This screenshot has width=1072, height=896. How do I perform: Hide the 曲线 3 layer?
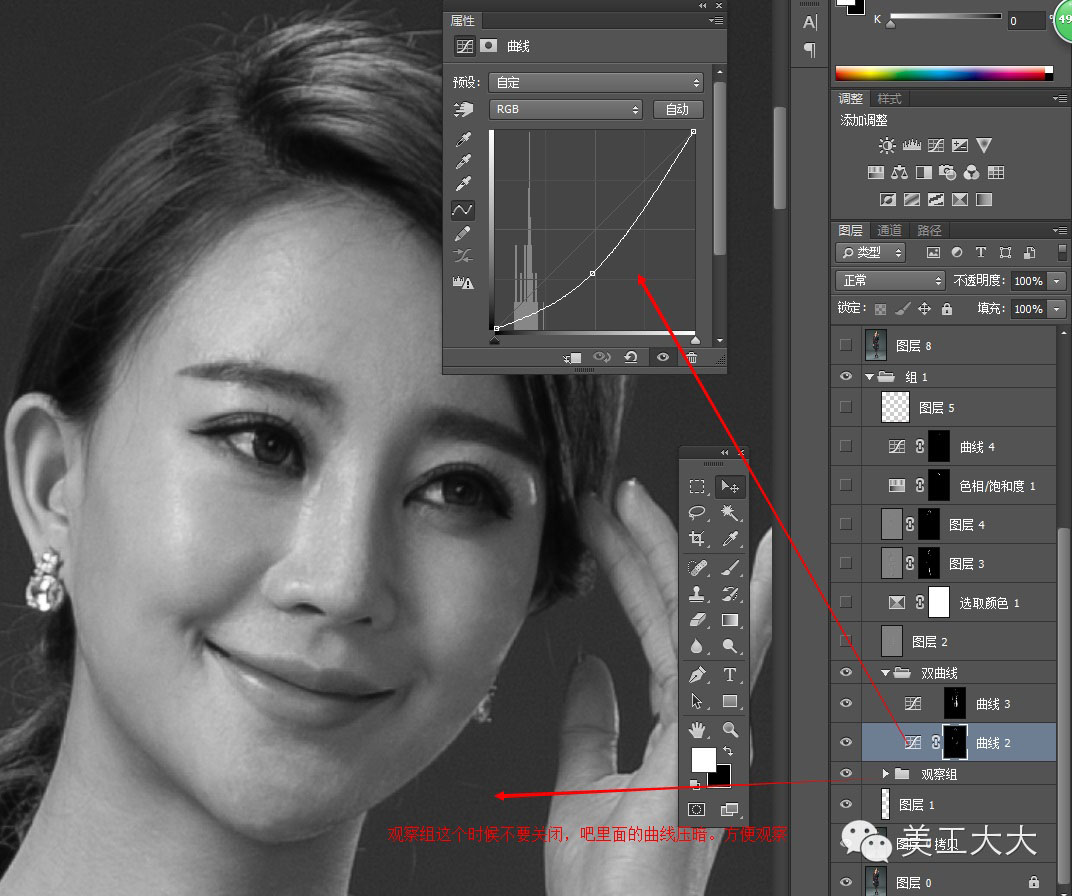coord(846,703)
